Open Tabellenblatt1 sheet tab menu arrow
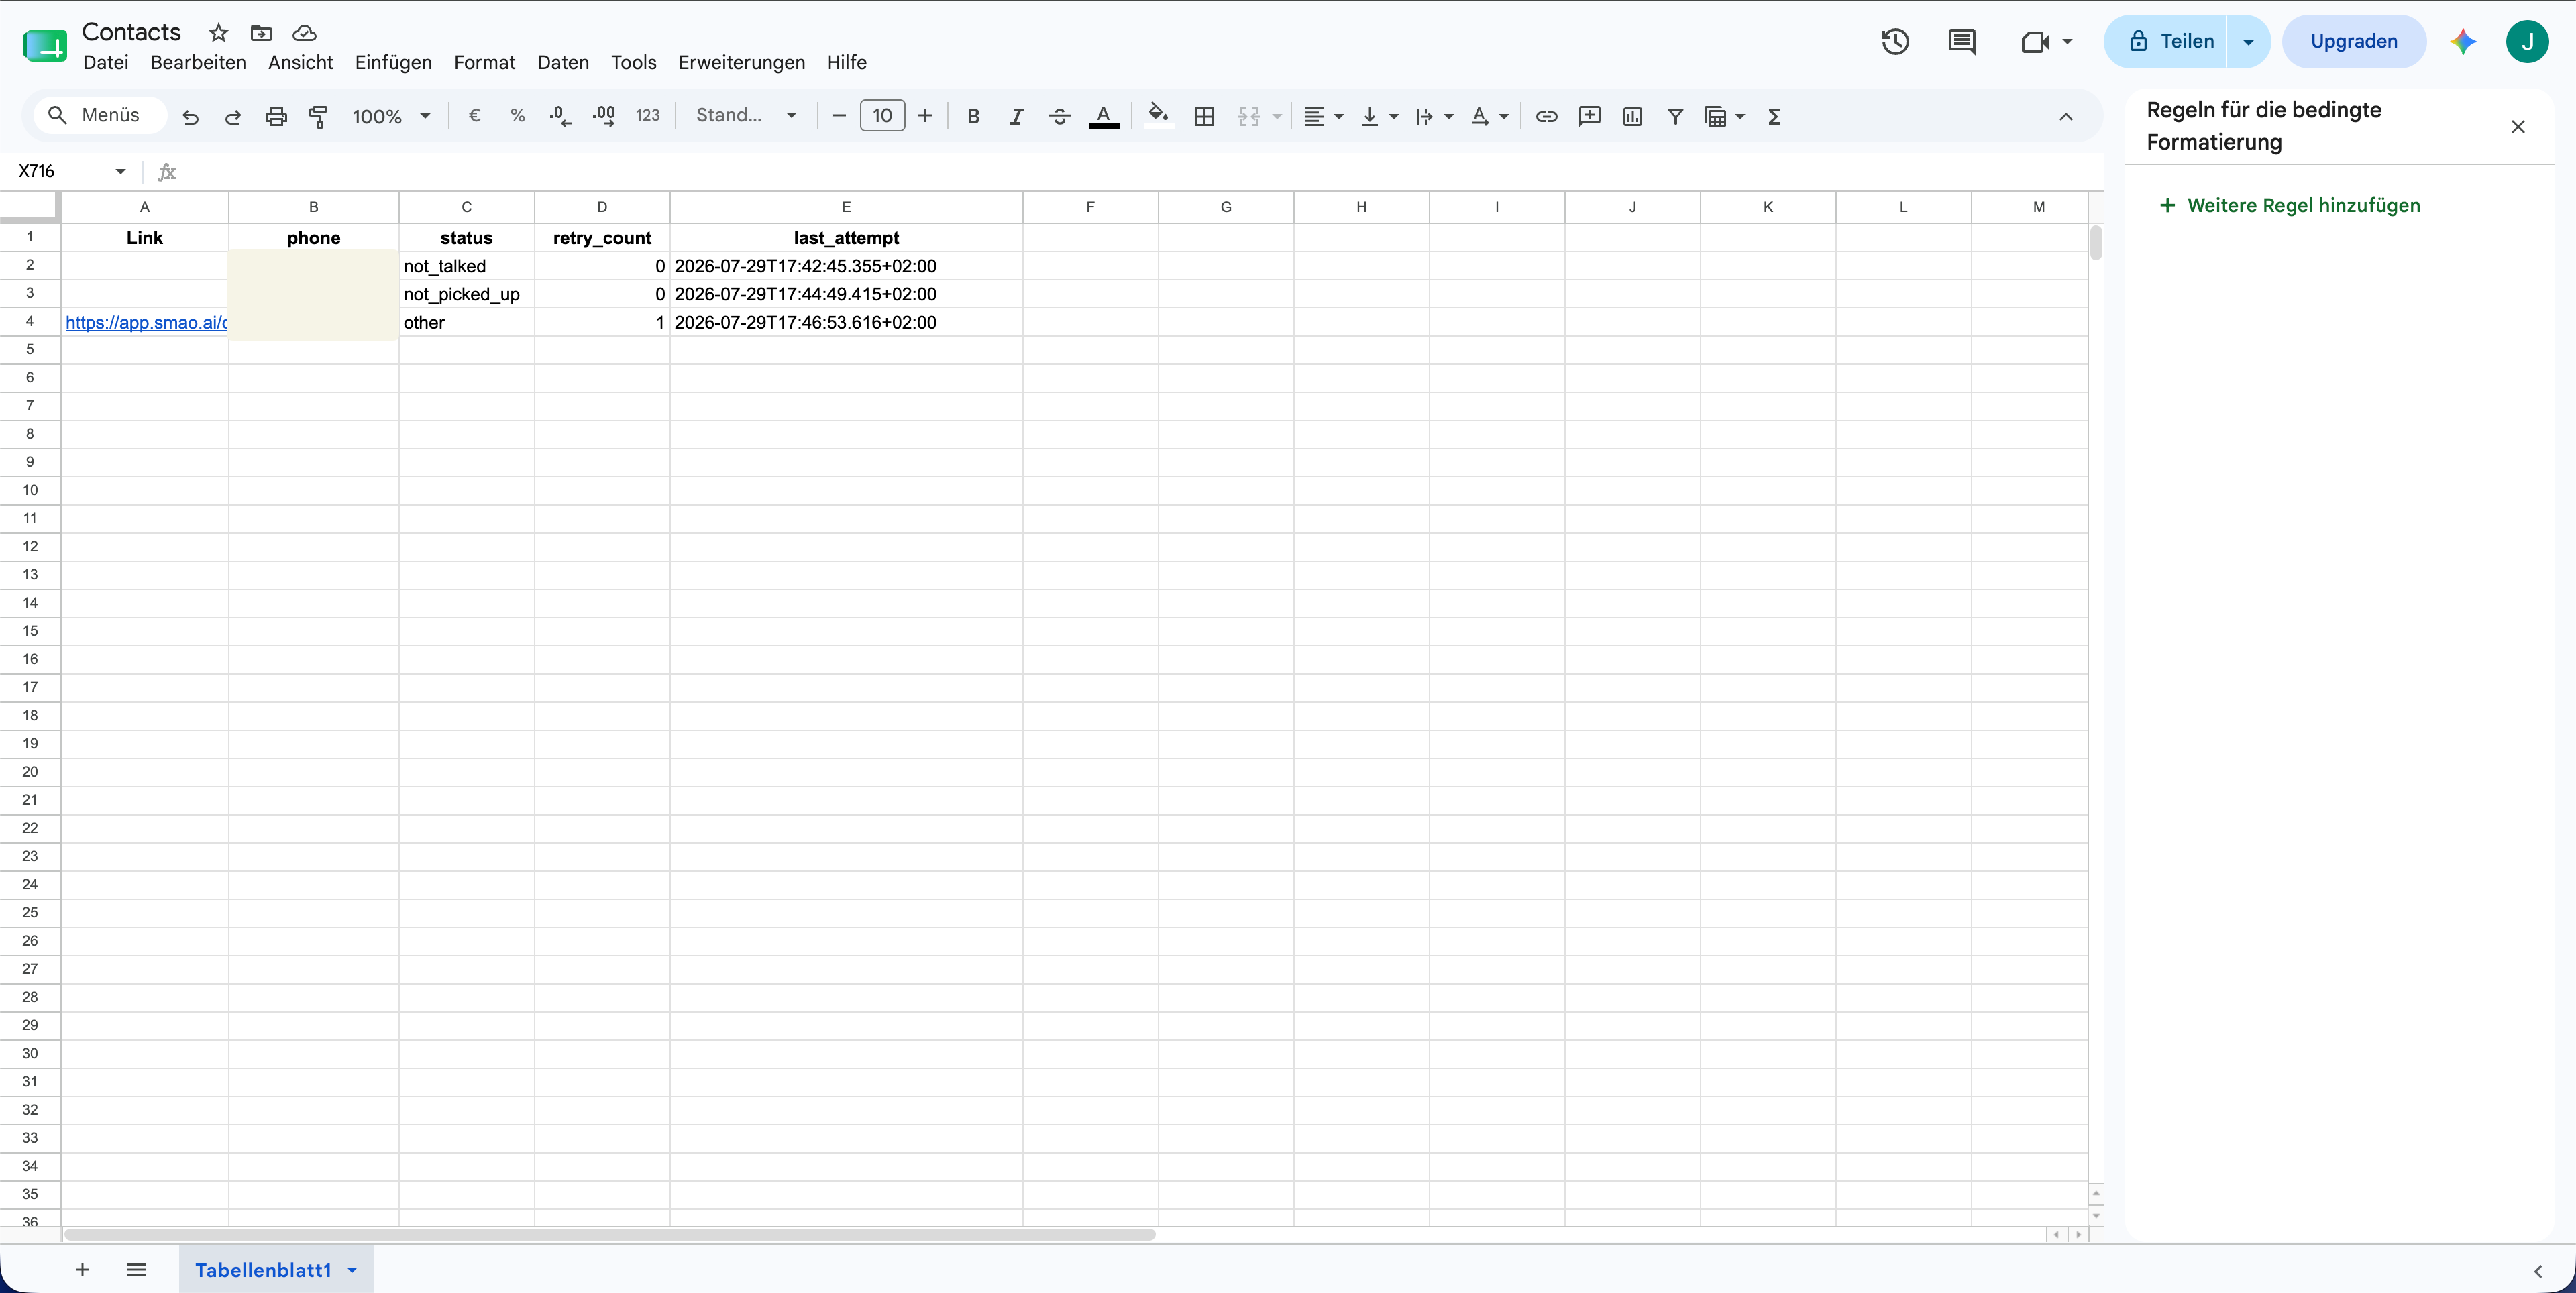2576x1293 pixels. click(x=352, y=1269)
